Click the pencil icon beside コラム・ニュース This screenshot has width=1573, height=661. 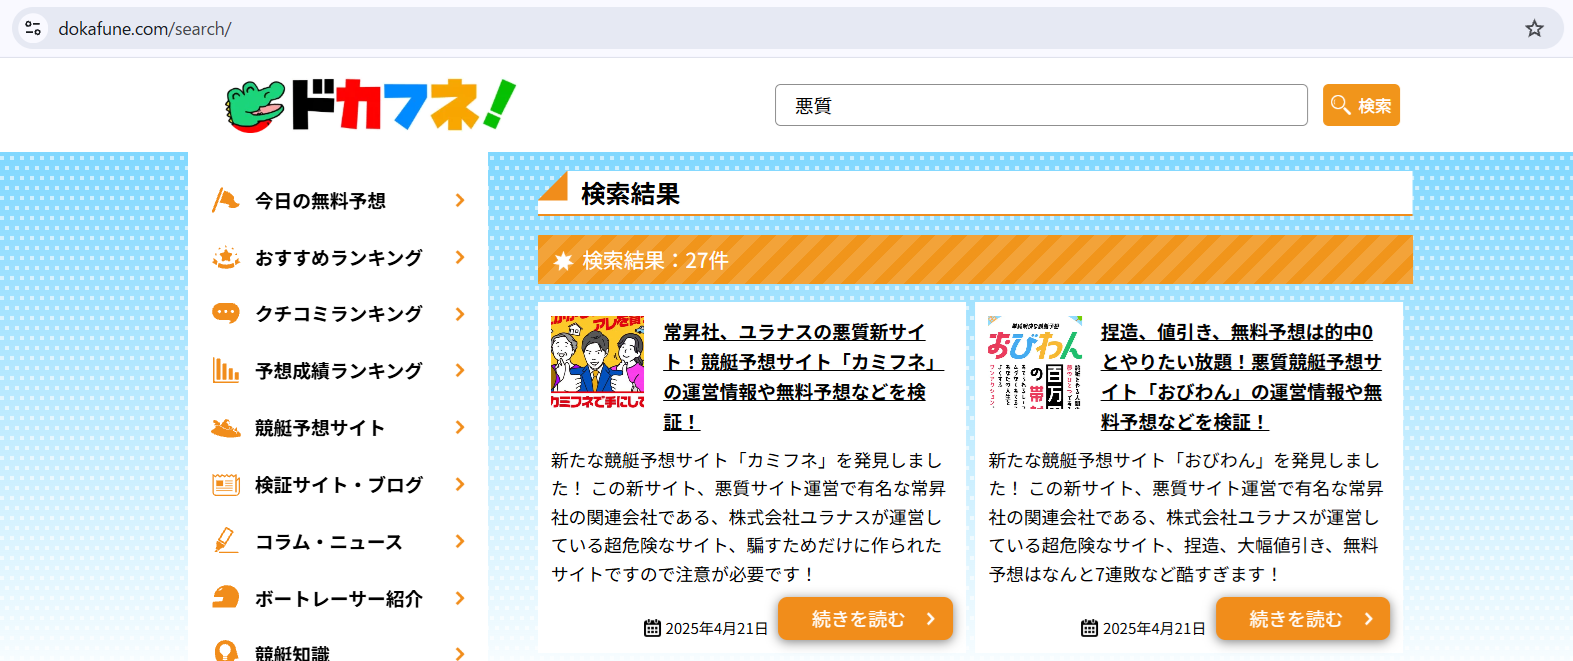point(226,541)
